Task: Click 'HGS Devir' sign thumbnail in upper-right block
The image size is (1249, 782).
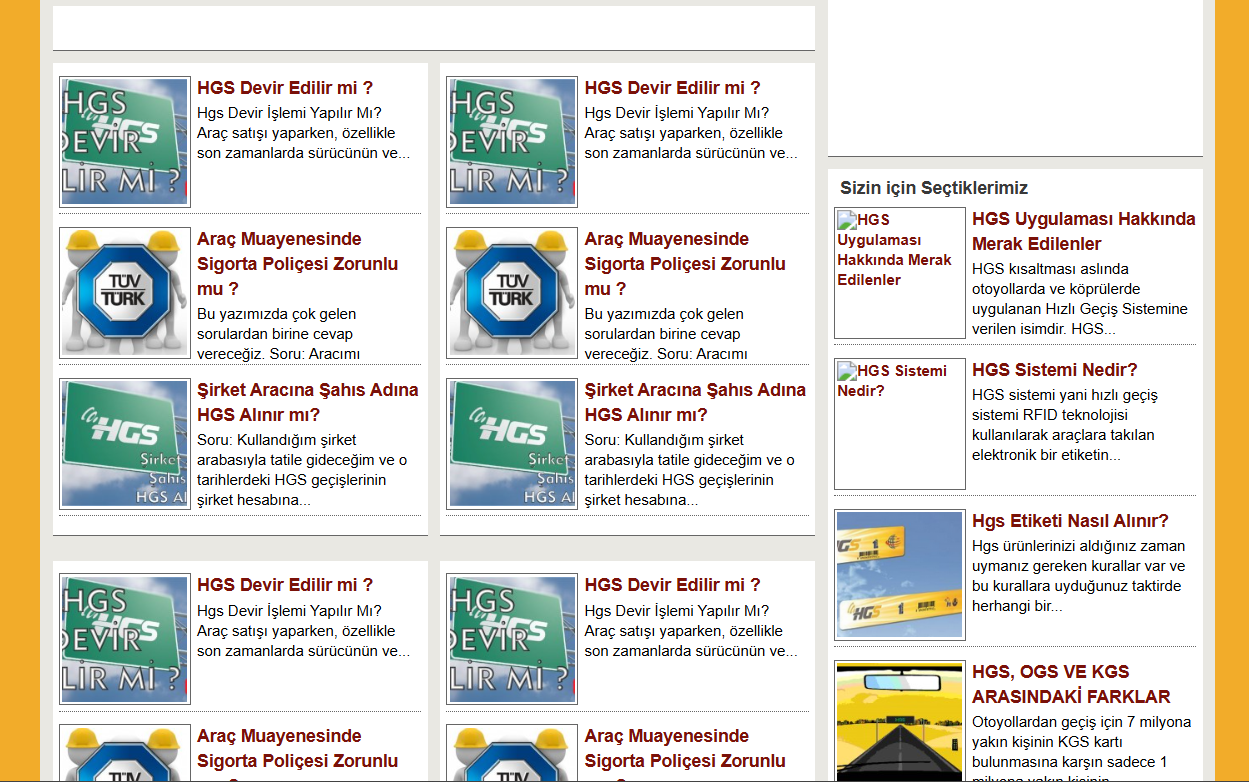Action: (x=512, y=142)
